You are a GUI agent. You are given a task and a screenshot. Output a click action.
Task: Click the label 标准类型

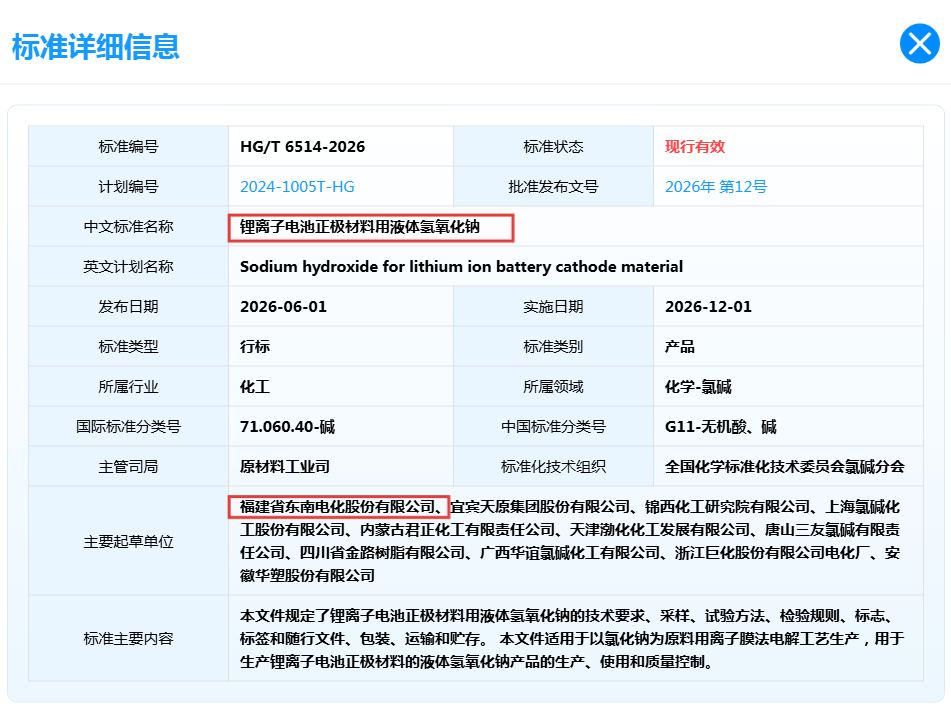pyautogui.click(x=129, y=347)
